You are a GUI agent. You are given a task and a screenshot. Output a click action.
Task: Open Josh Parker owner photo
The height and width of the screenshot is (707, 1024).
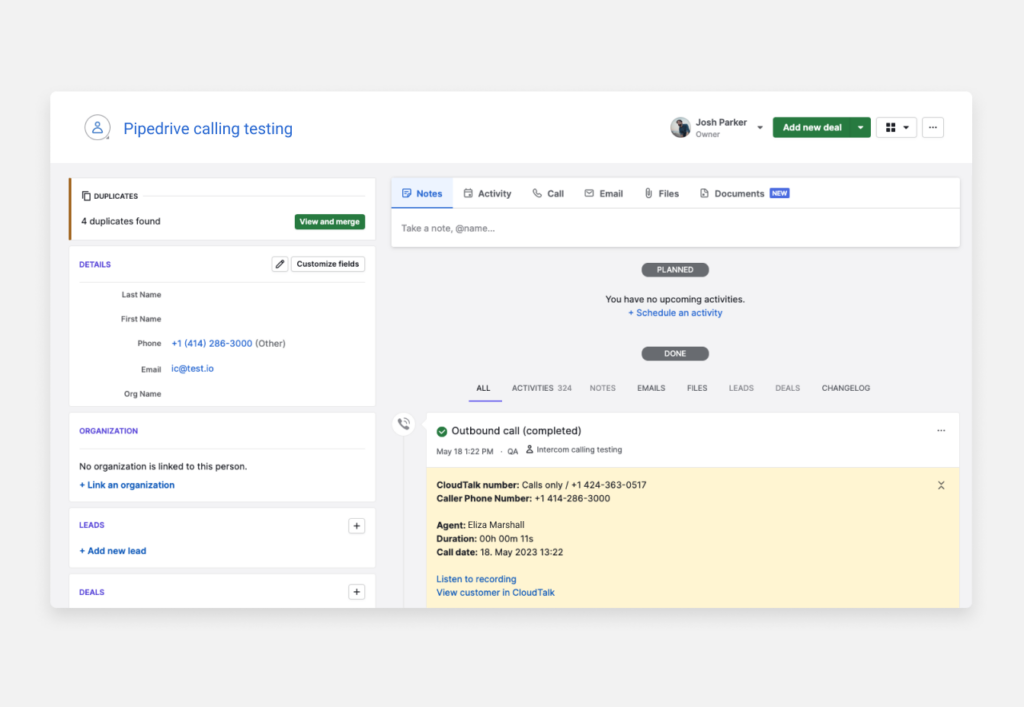point(680,127)
